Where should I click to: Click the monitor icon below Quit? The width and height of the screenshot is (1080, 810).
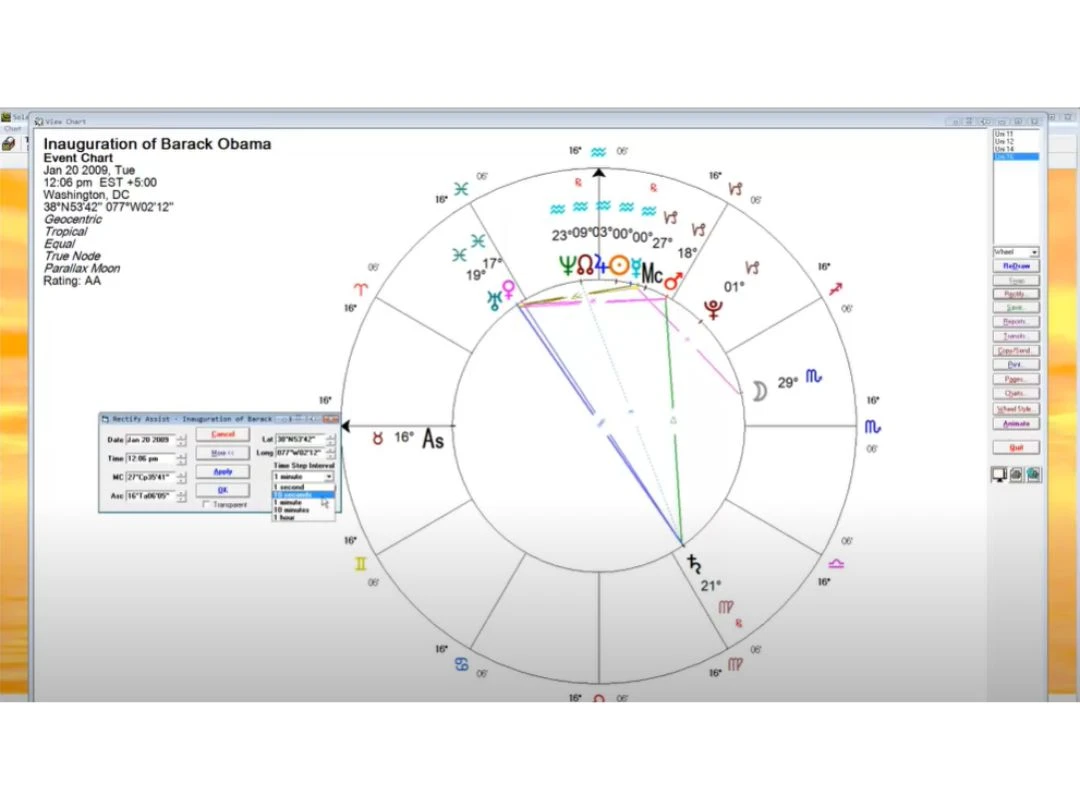(x=999, y=475)
